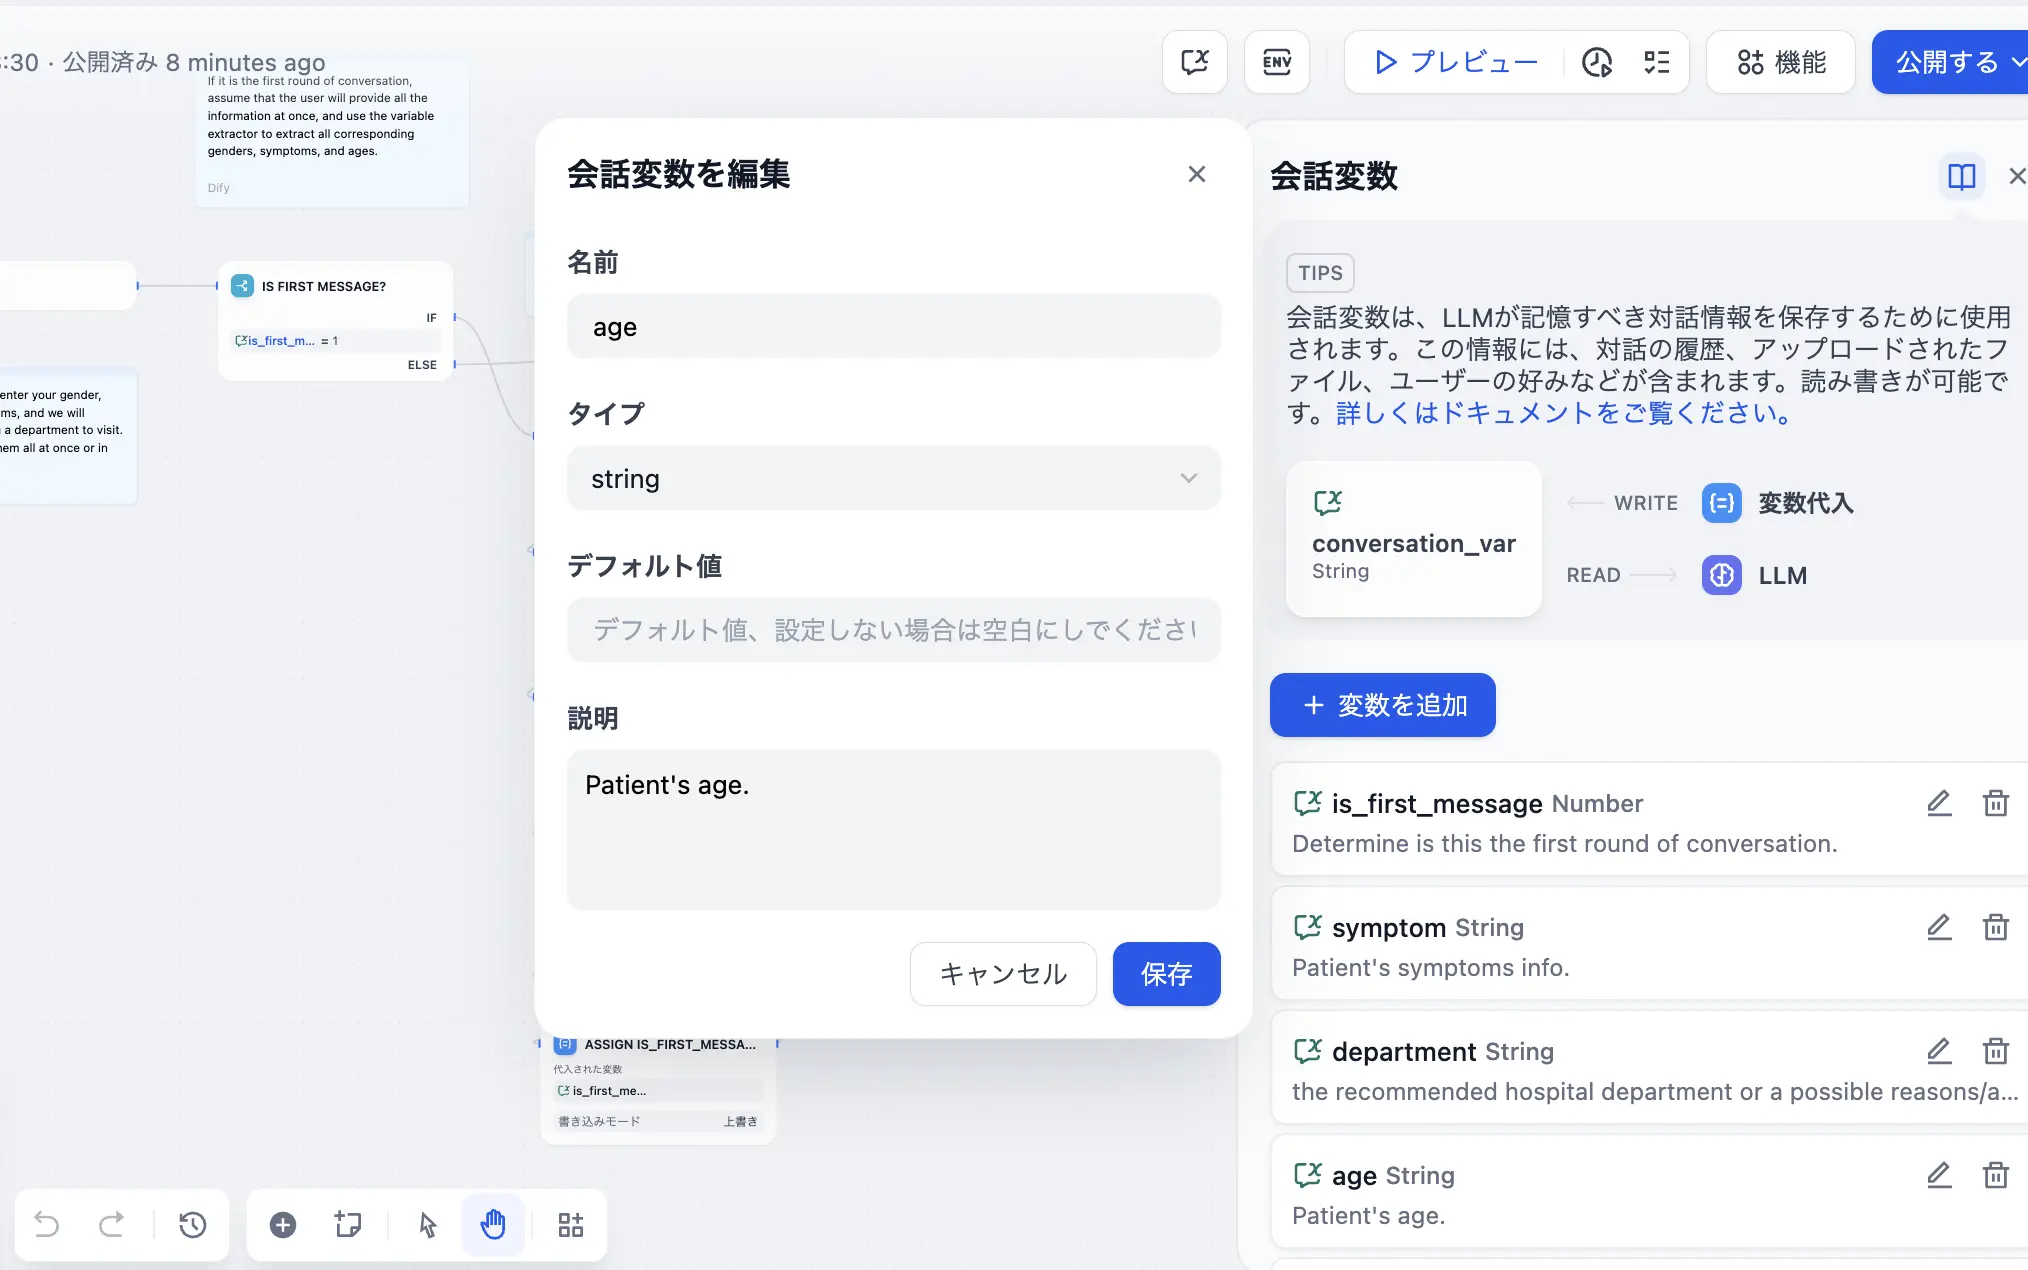
Task: Click the 変数を追加 button
Action: click(1383, 705)
